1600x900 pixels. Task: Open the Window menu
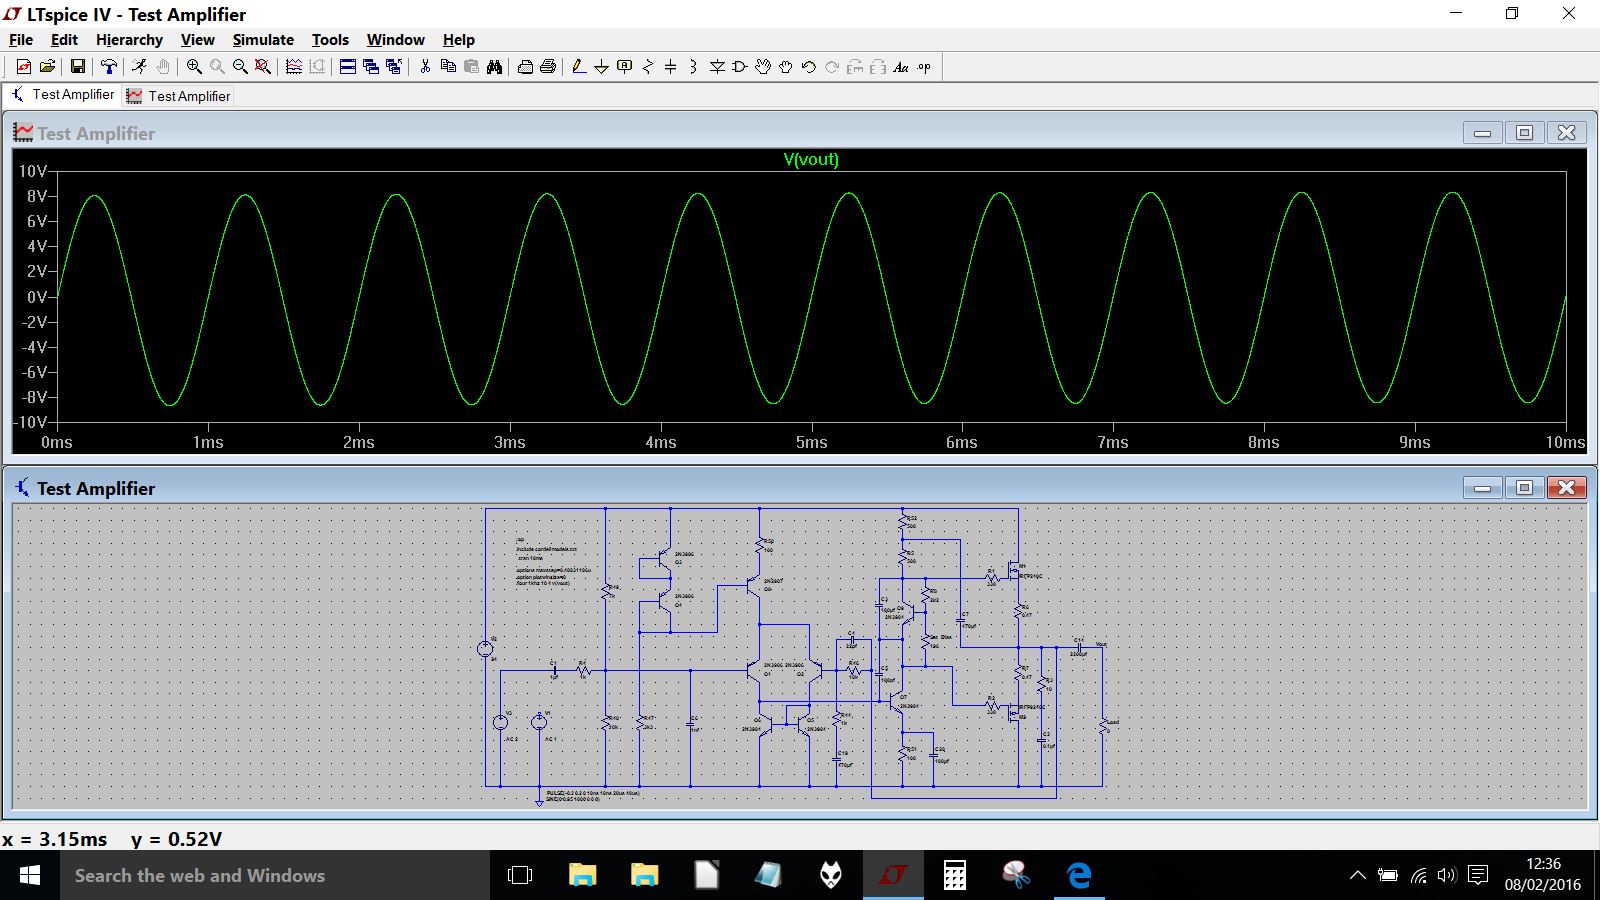(x=395, y=40)
